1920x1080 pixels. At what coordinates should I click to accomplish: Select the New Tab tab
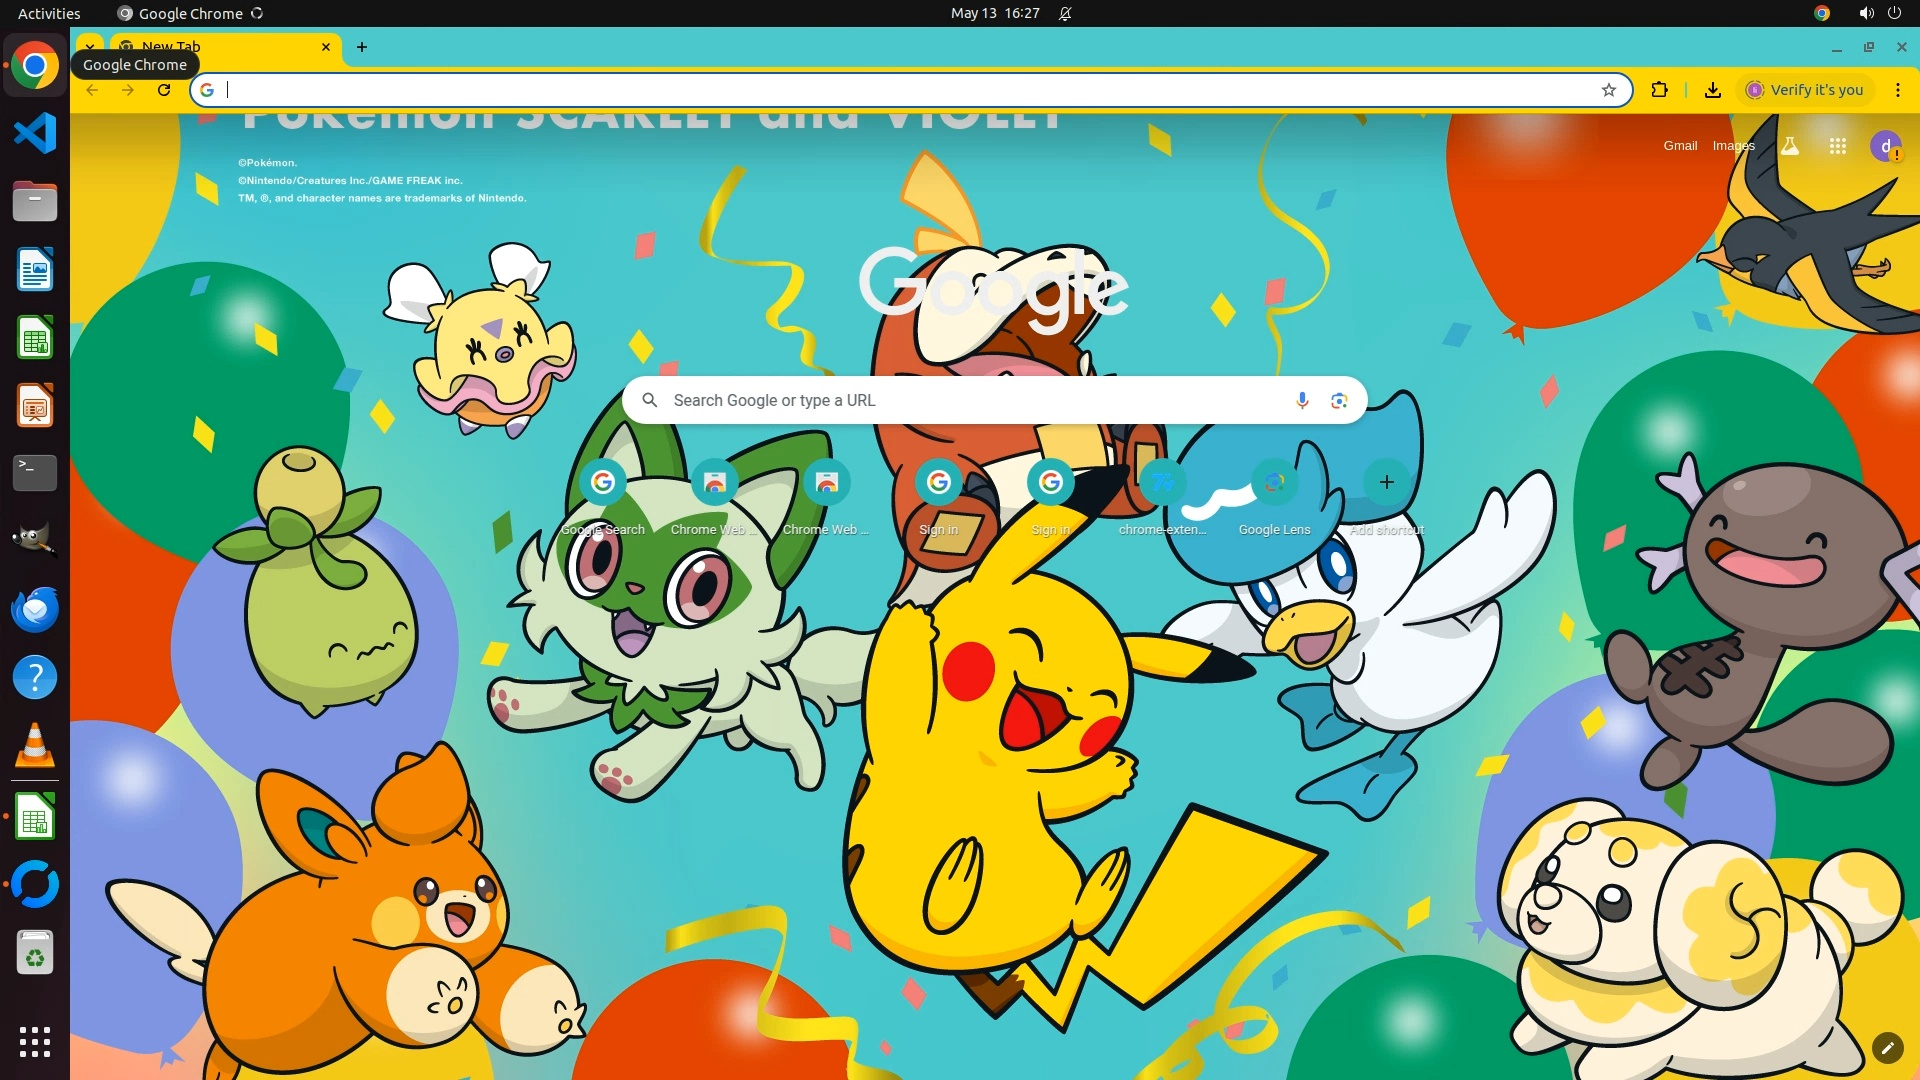click(x=220, y=46)
